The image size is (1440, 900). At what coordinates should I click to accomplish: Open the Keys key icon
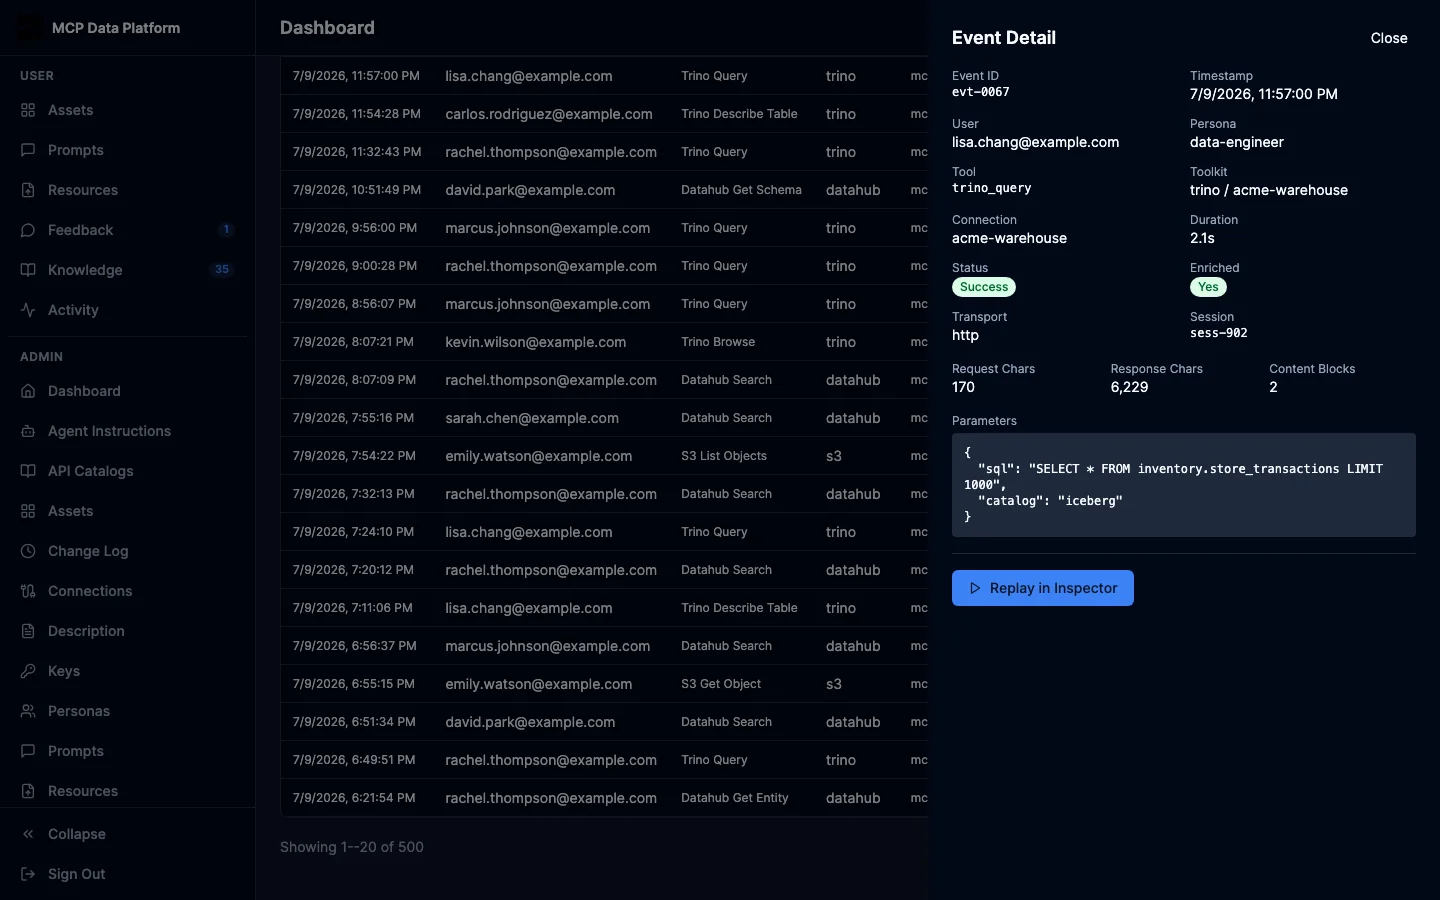click(28, 671)
